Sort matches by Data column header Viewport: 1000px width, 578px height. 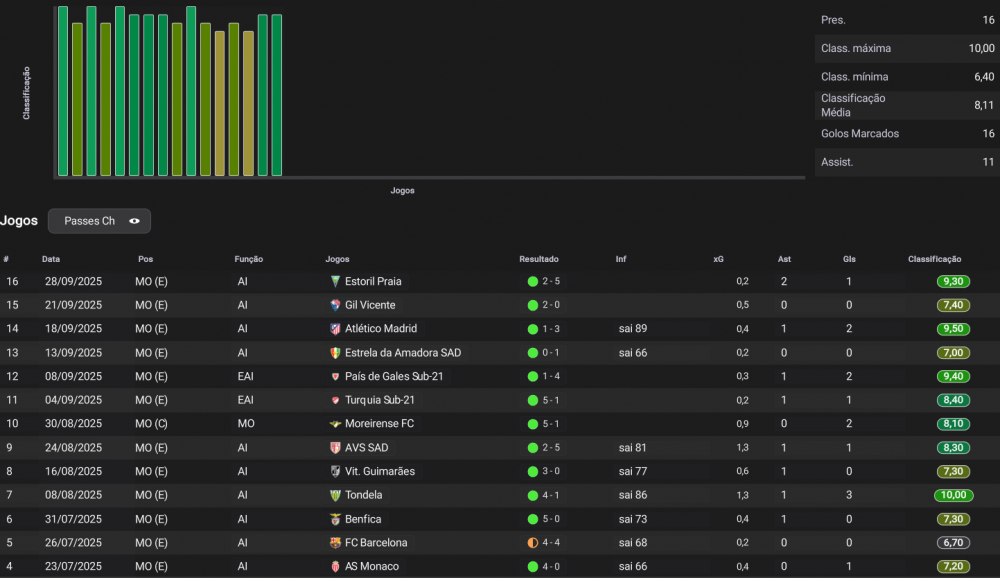point(51,259)
